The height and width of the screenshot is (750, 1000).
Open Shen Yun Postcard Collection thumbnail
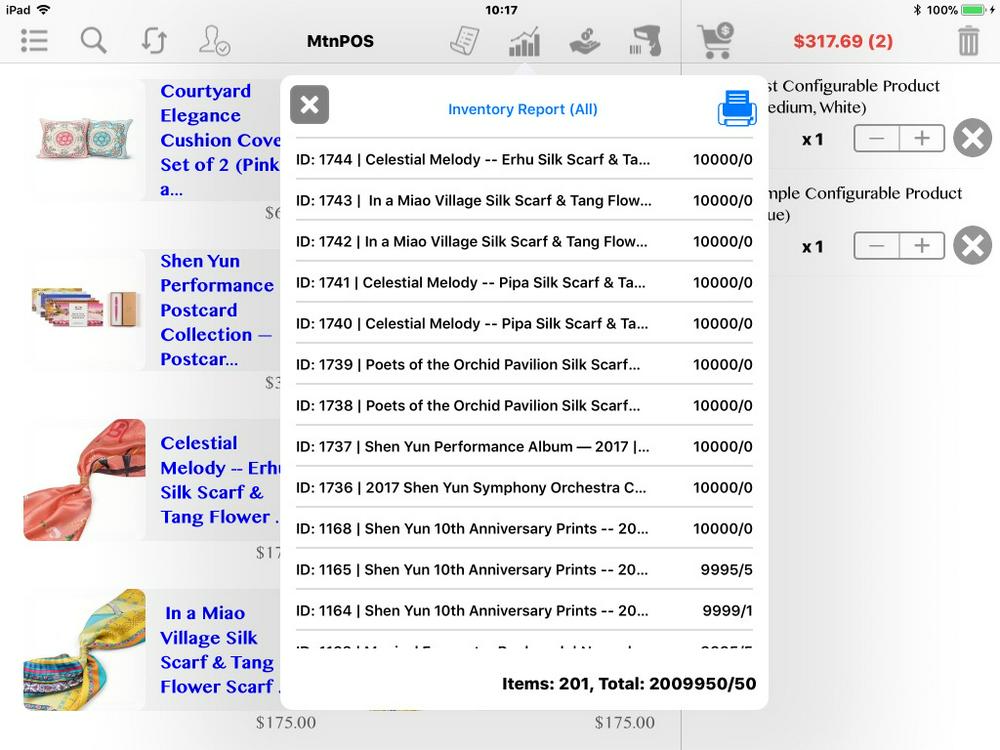point(85,309)
